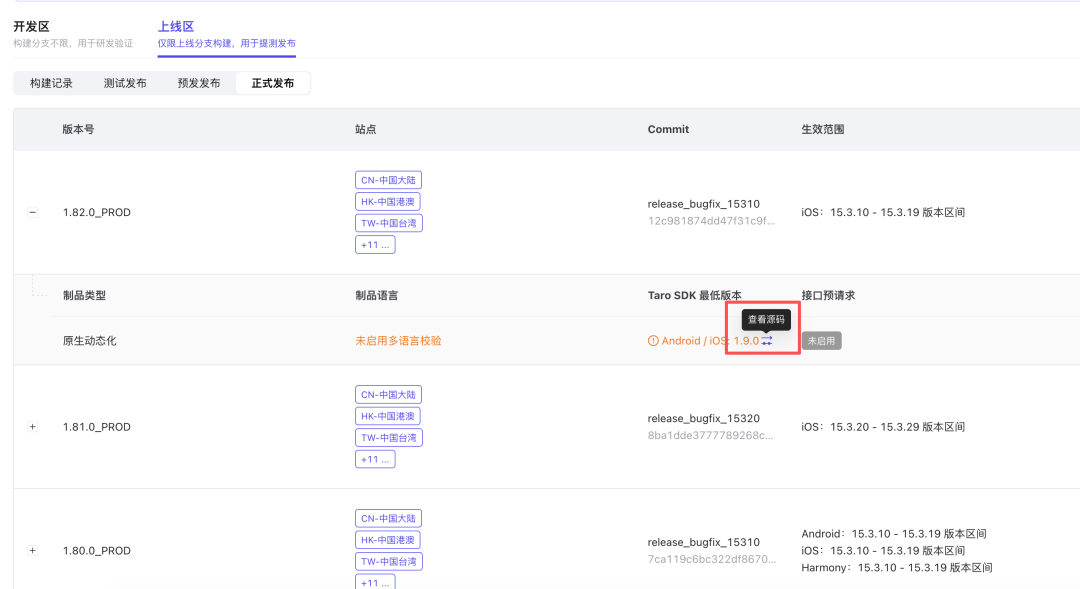Click the 版本号 column header

79,130
